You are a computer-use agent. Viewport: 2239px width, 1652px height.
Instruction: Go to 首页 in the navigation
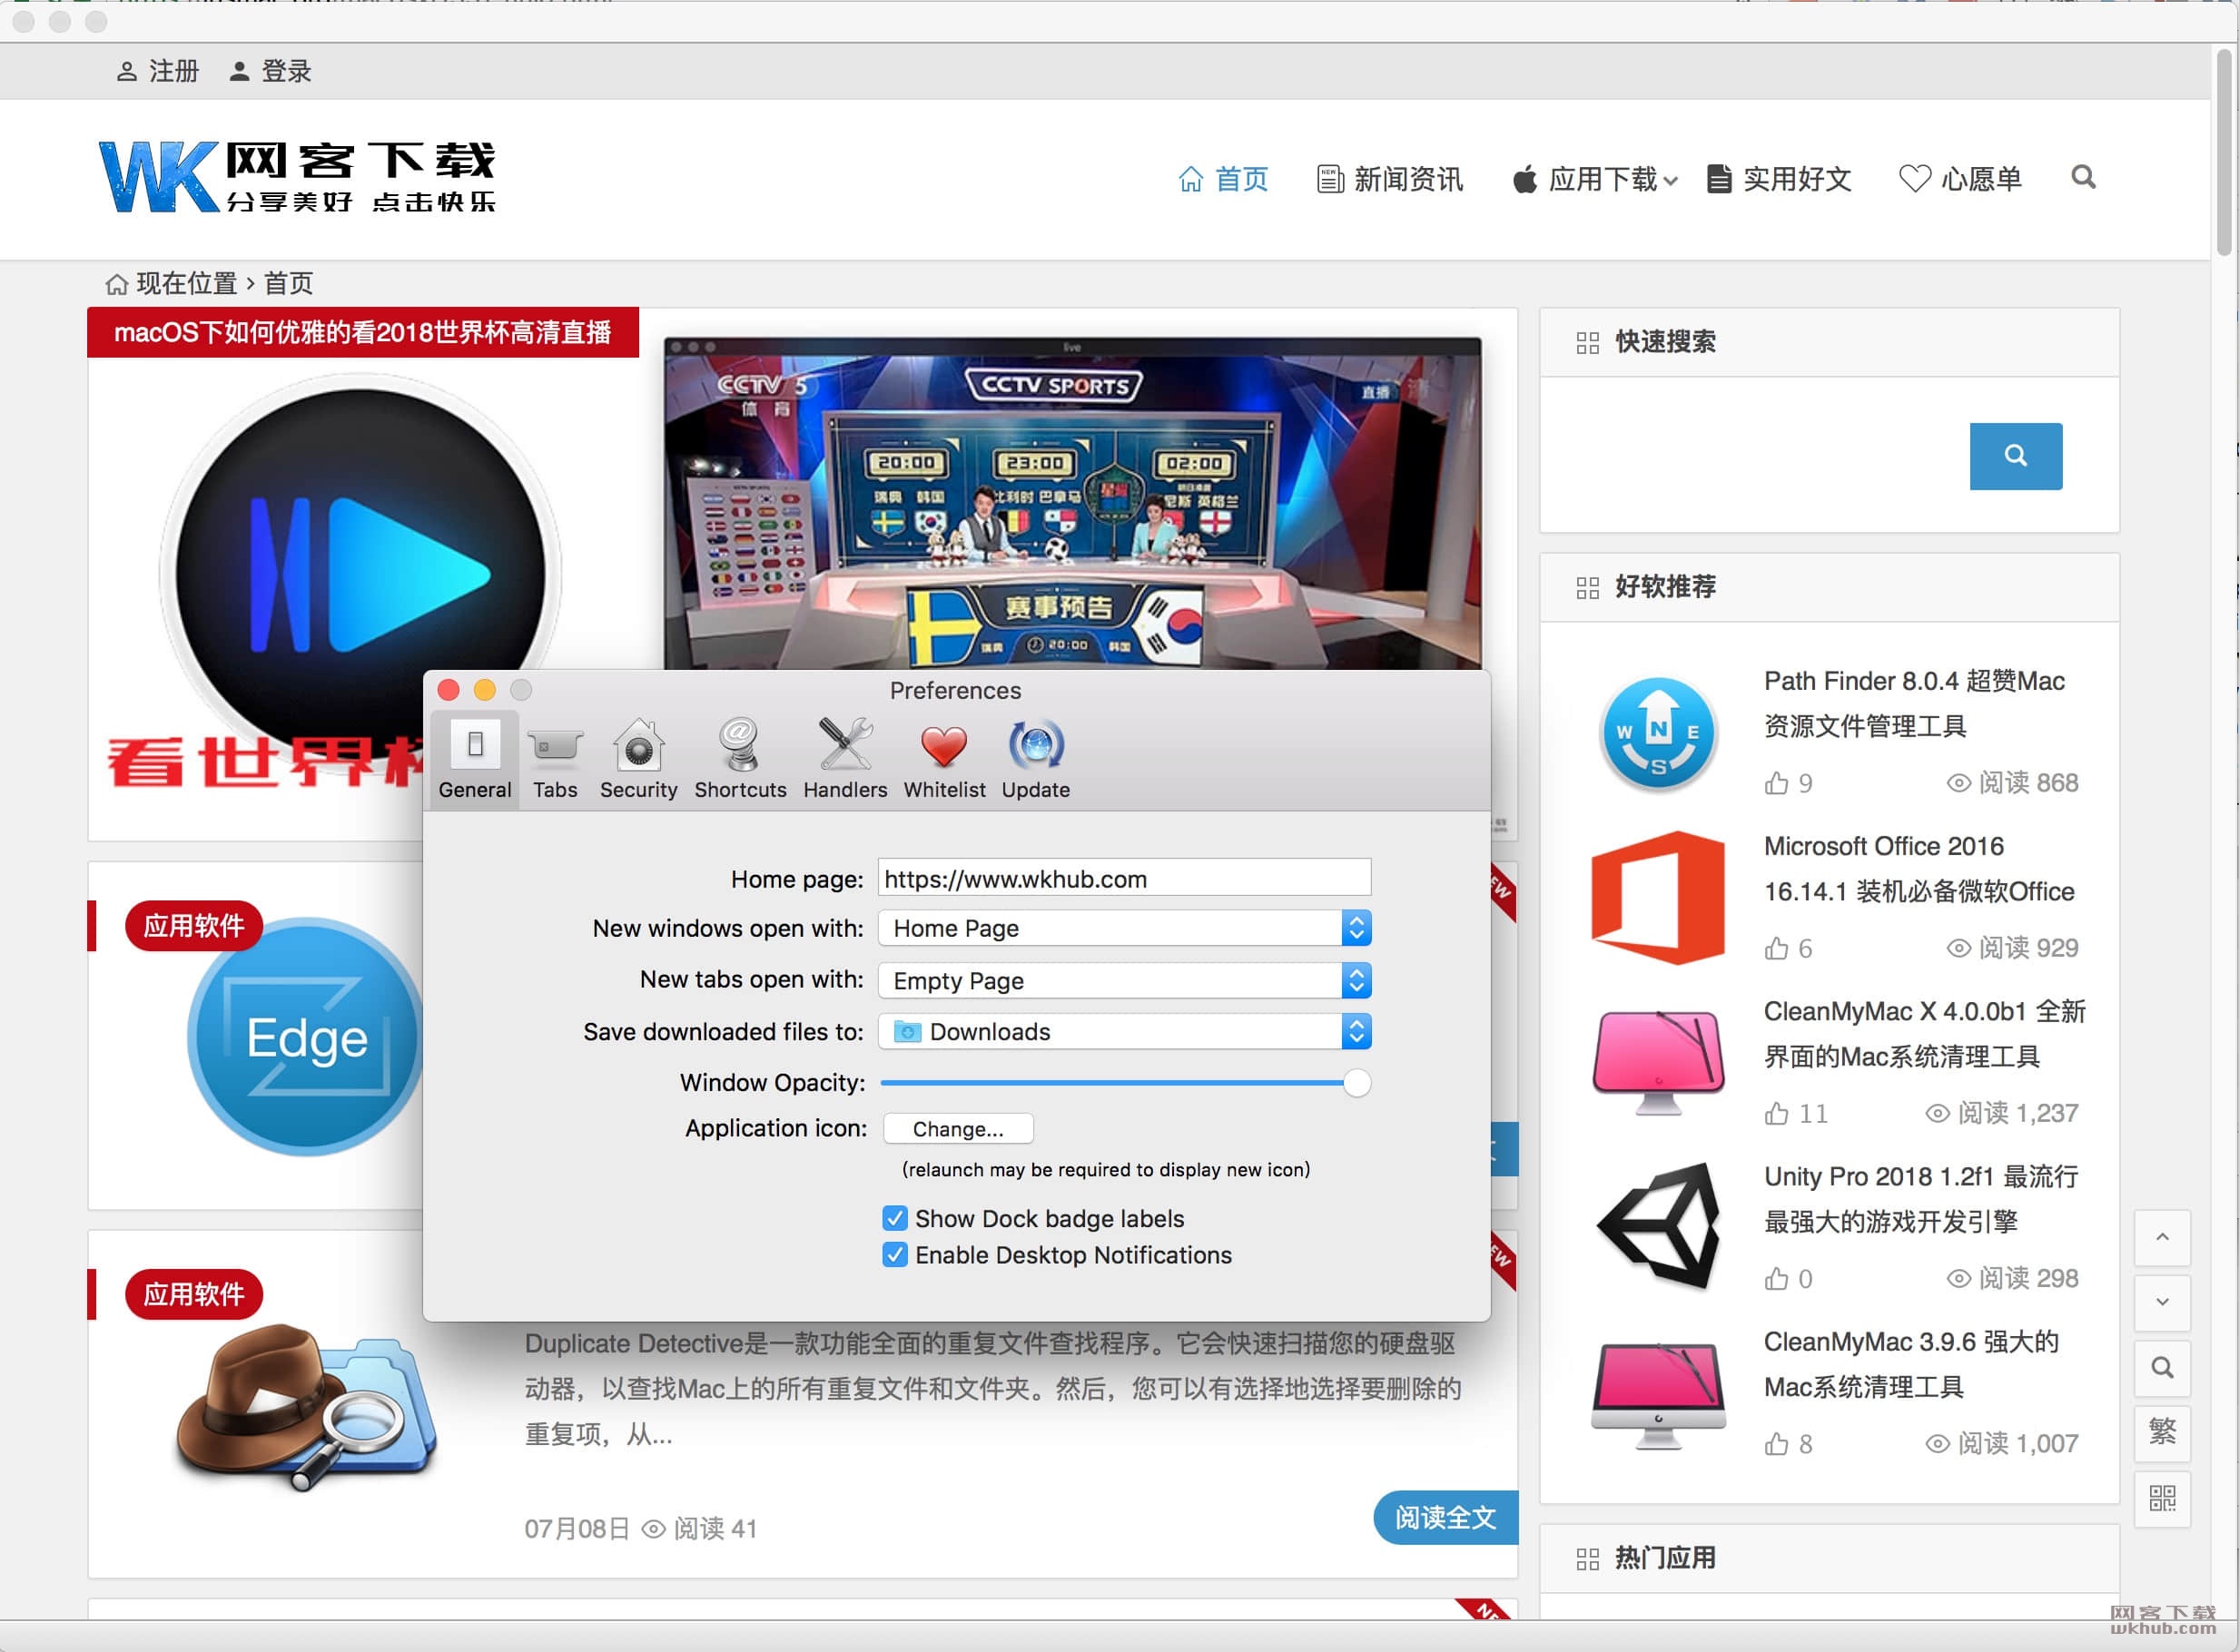coord(1223,179)
